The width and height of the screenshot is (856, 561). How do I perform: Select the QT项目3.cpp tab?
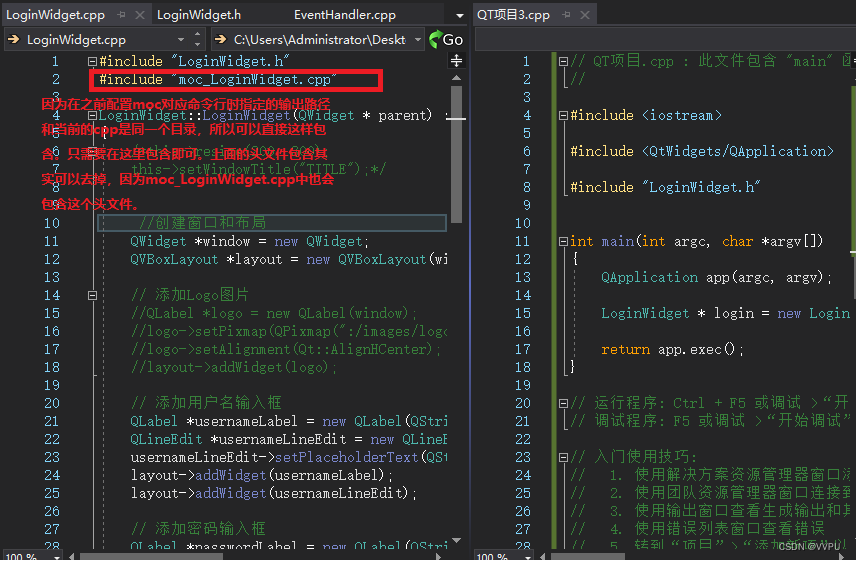point(513,15)
